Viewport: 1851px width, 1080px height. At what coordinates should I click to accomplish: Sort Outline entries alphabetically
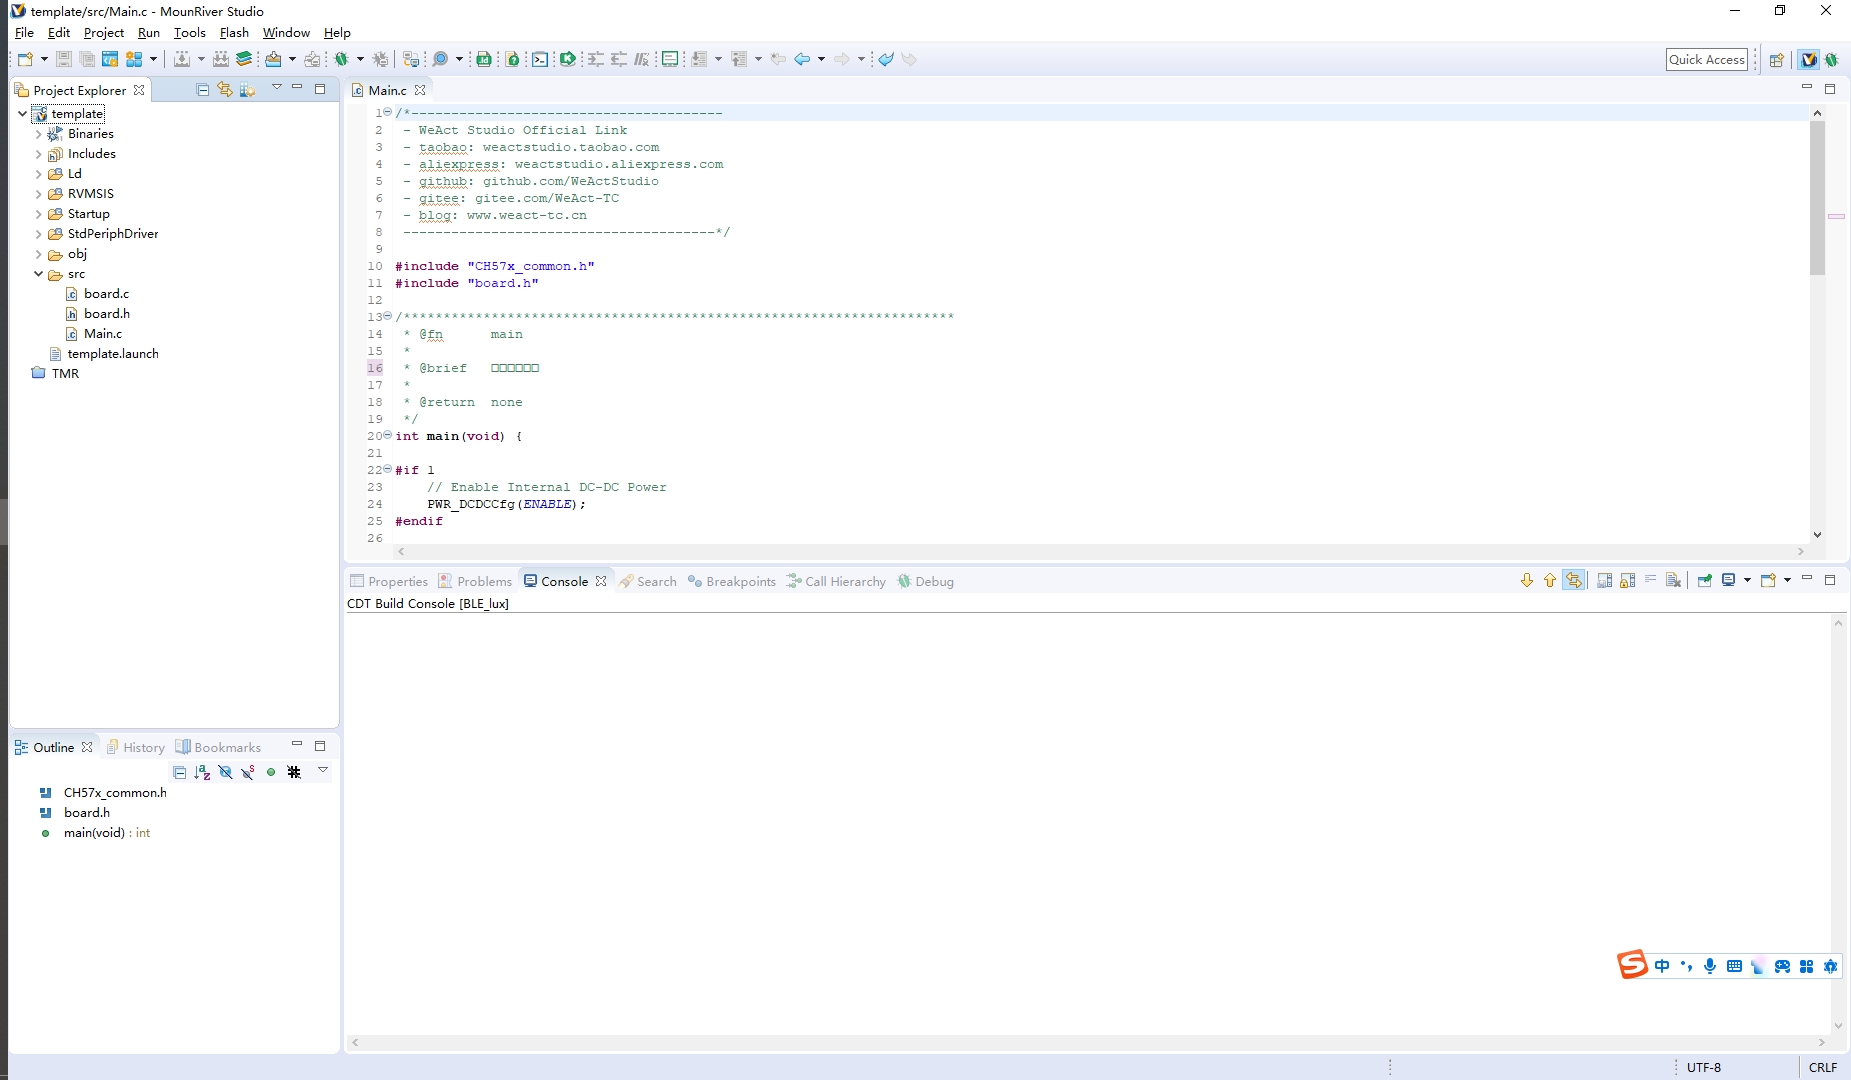pyautogui.click(x=202, y=772)
